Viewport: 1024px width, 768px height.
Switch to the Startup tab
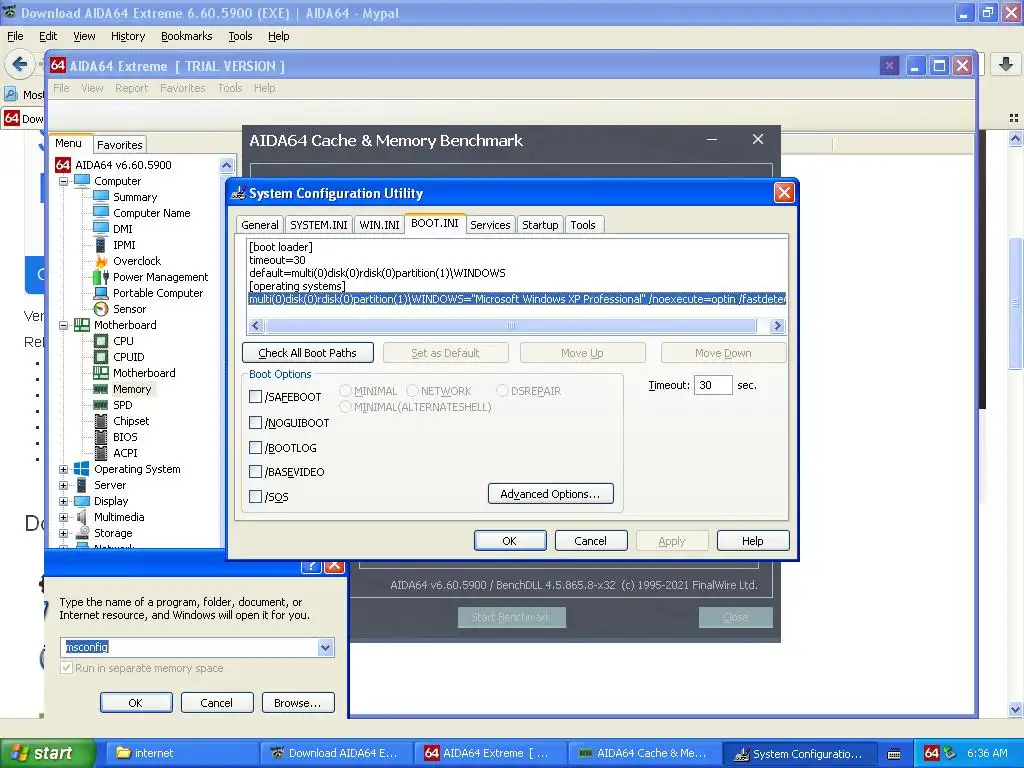(540, 225)
